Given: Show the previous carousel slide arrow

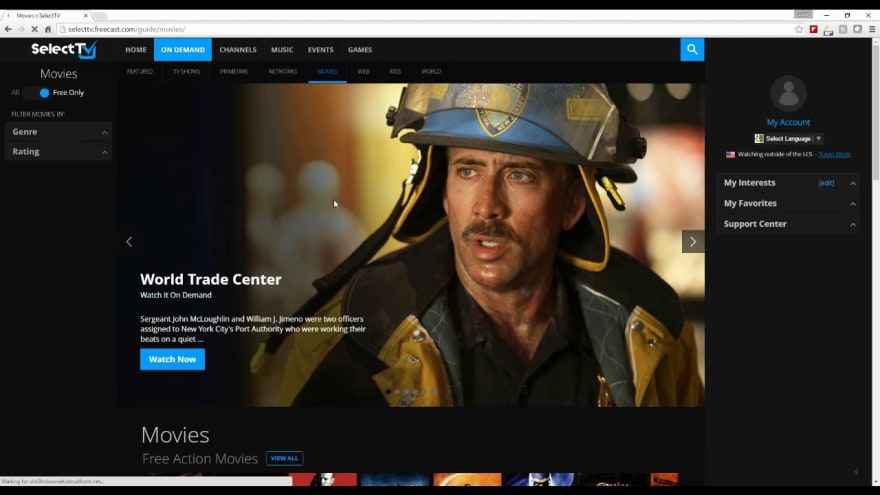Looking at the screenshot, I should [x=129, y=241].
